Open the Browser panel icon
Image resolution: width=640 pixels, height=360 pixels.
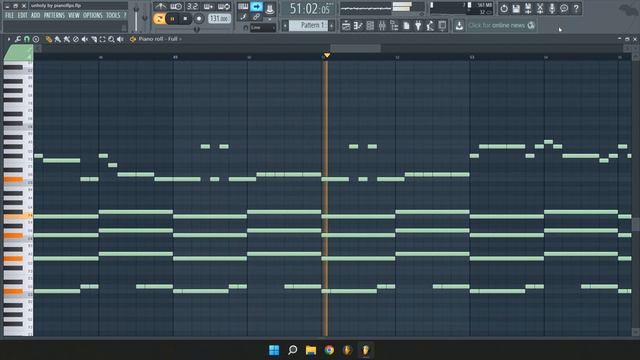394,26
